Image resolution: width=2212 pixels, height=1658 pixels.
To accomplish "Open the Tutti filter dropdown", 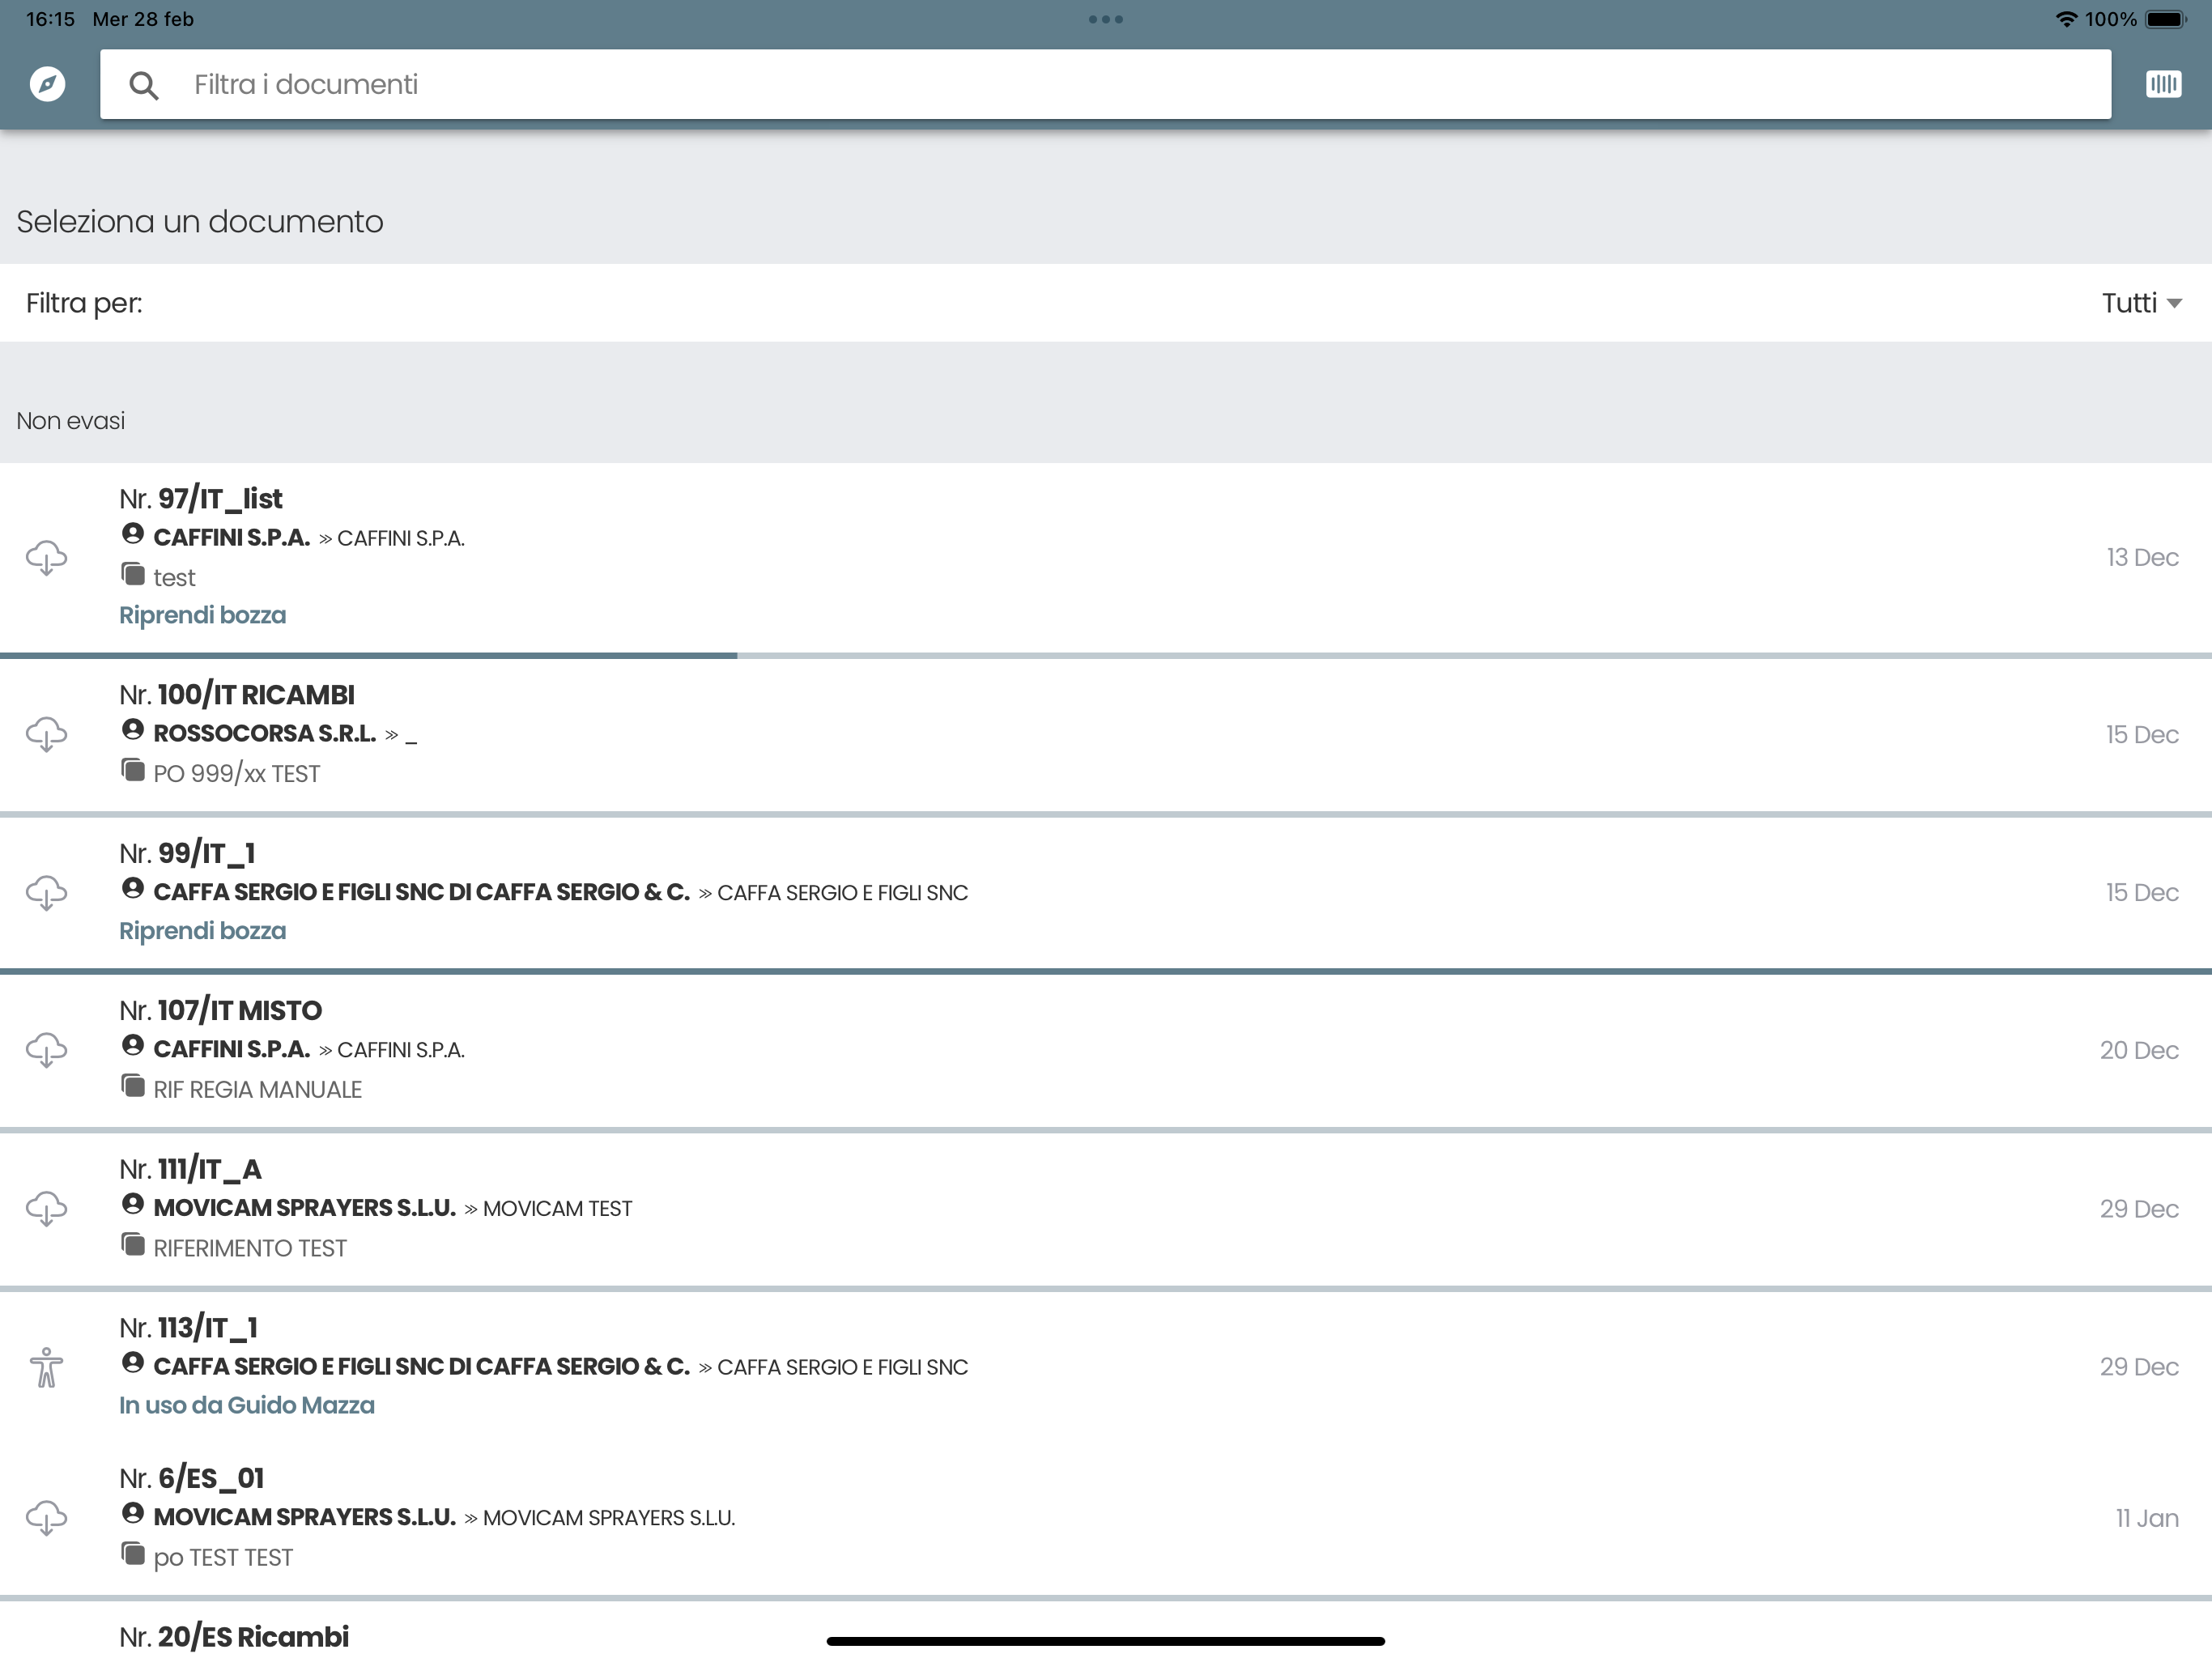I will (2141, 303).
